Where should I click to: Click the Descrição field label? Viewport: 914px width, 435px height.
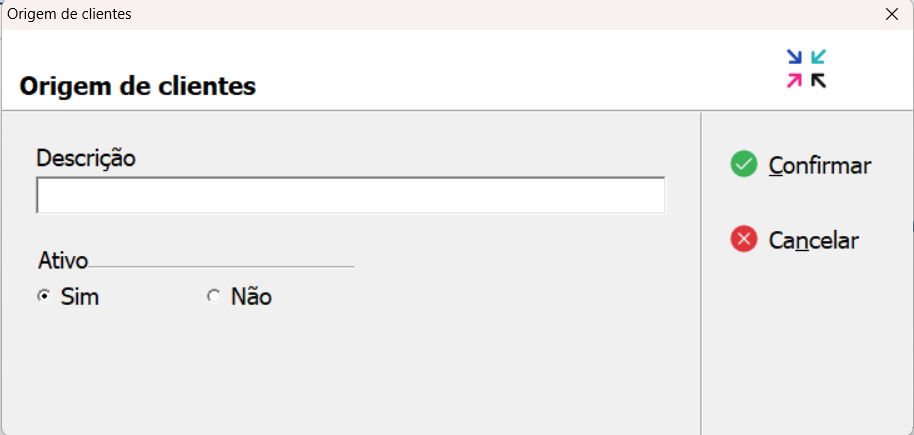point(86,158)
